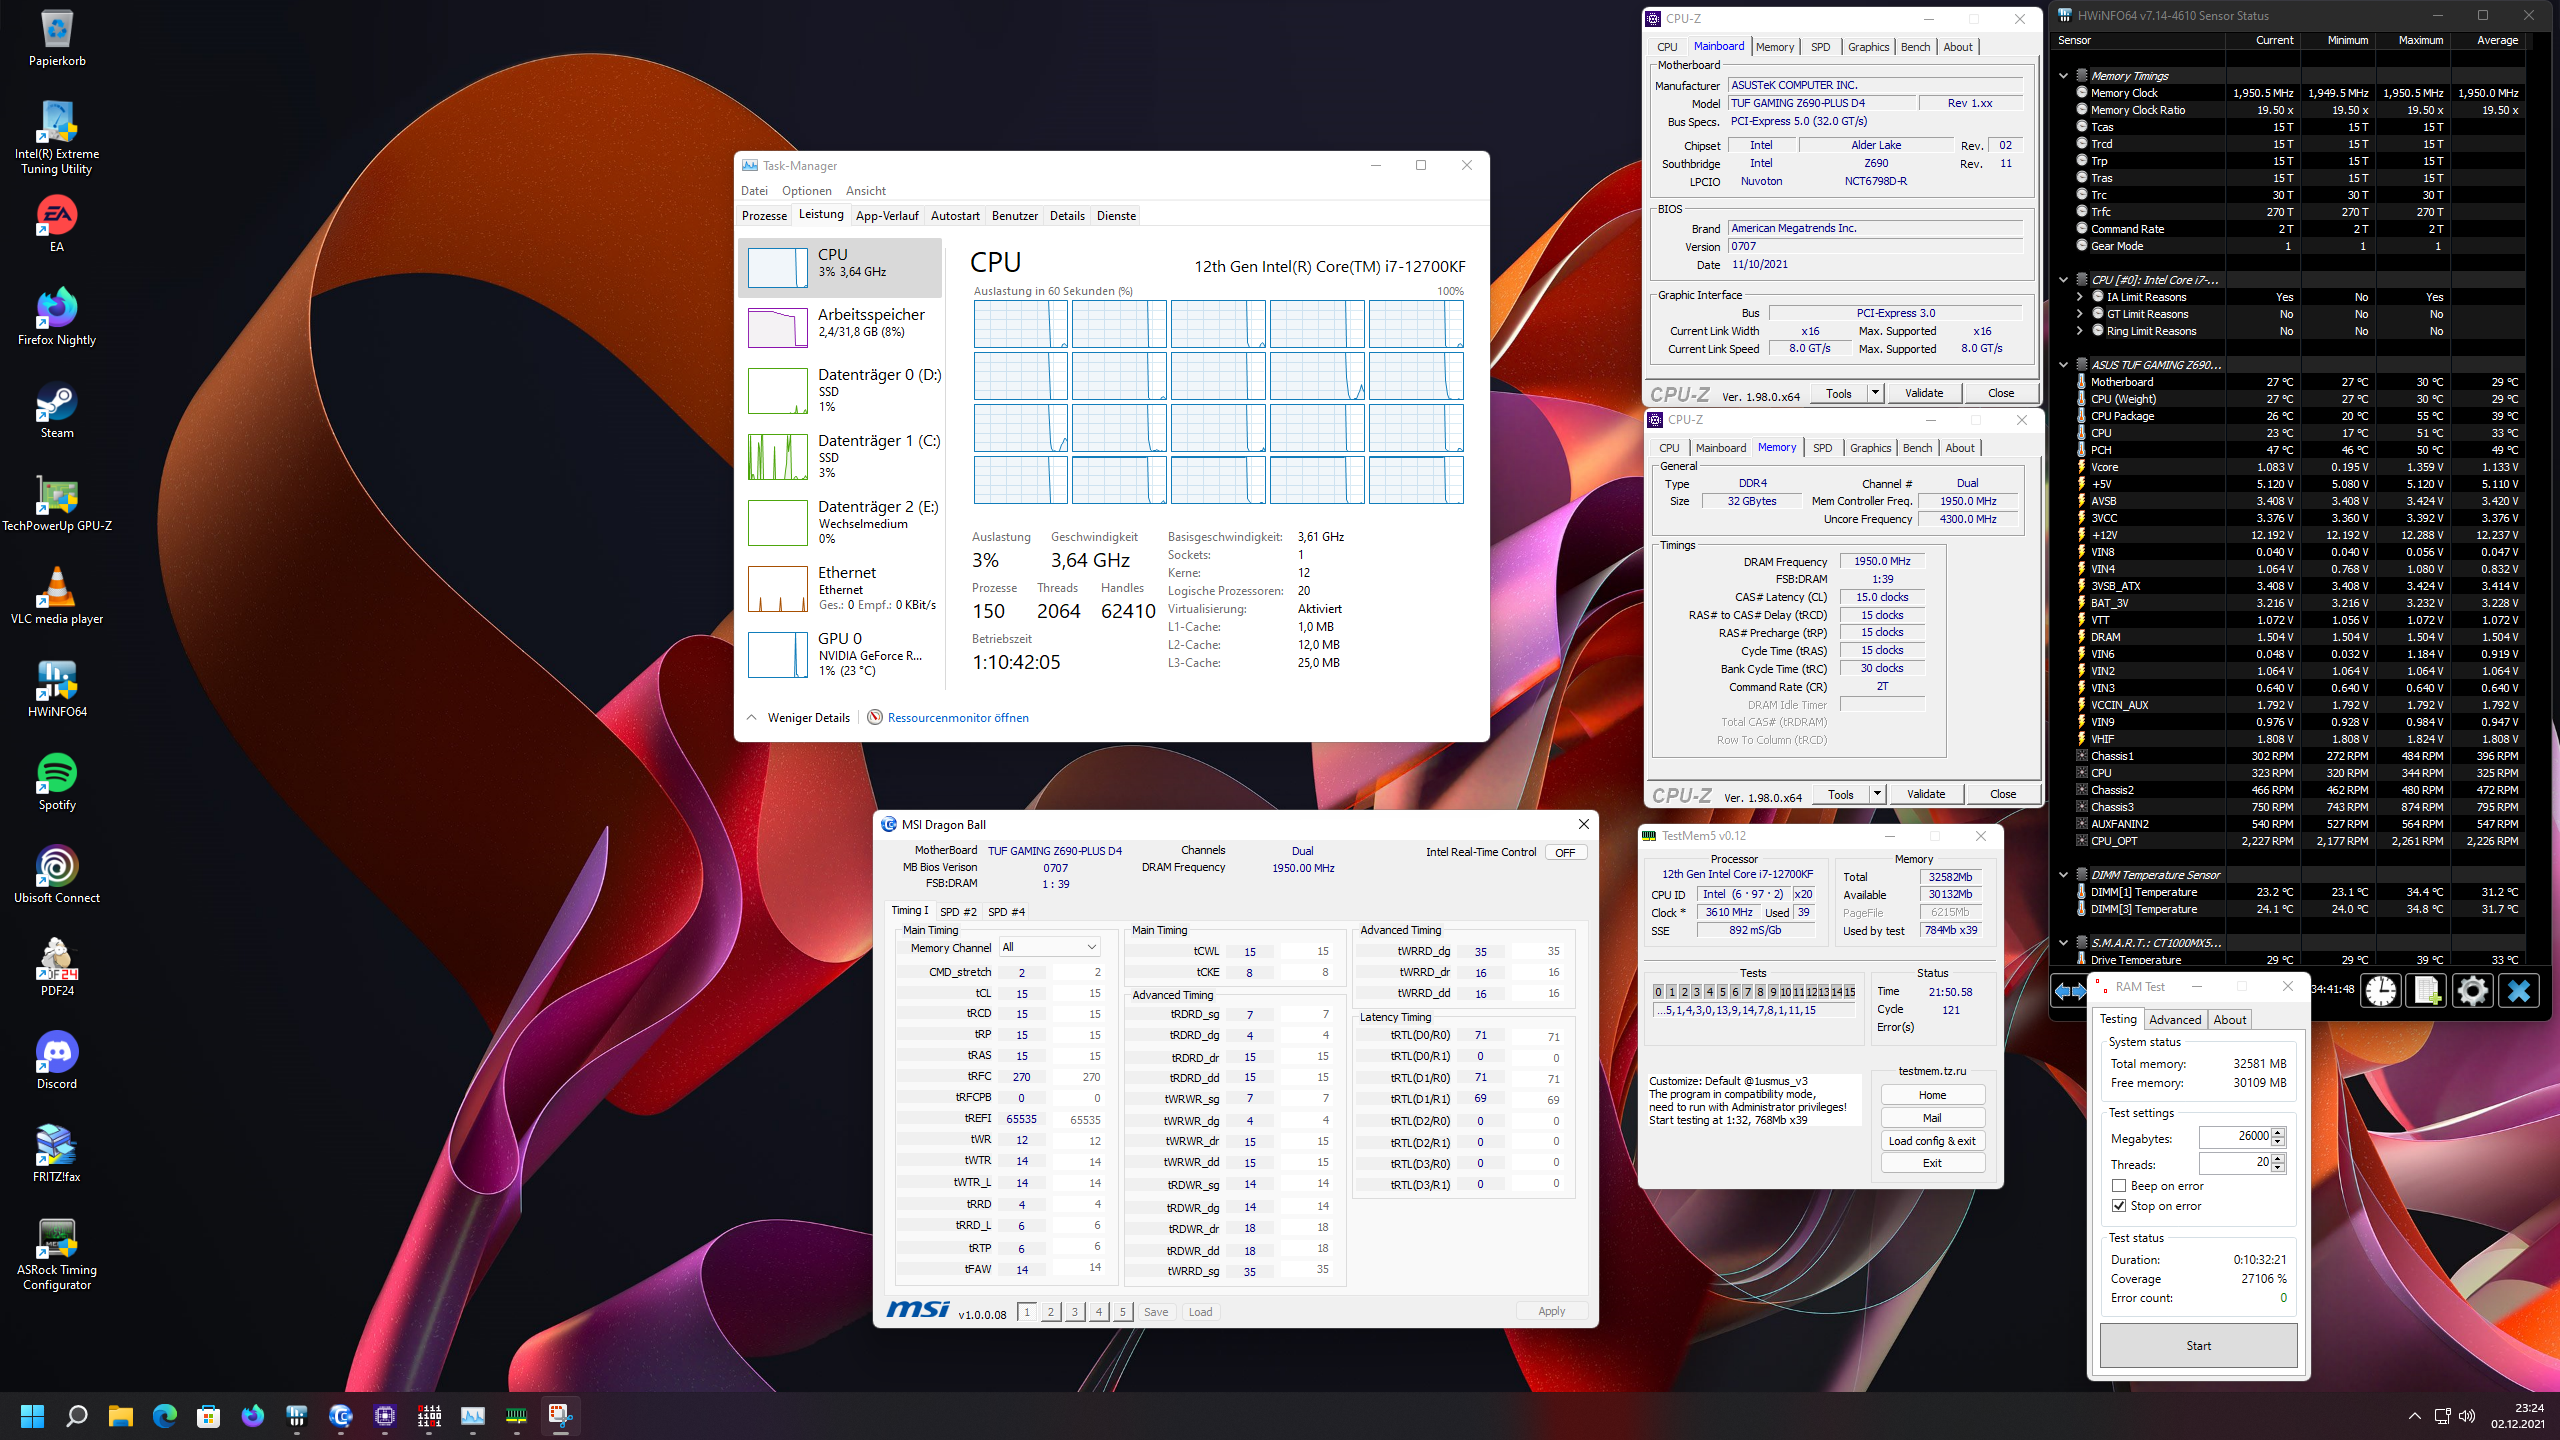The height and width of the screenshot is (1440, 2560).
Task: Select the Intel Extreme Tuning Utility shortcut
Action: pos(57,138)
